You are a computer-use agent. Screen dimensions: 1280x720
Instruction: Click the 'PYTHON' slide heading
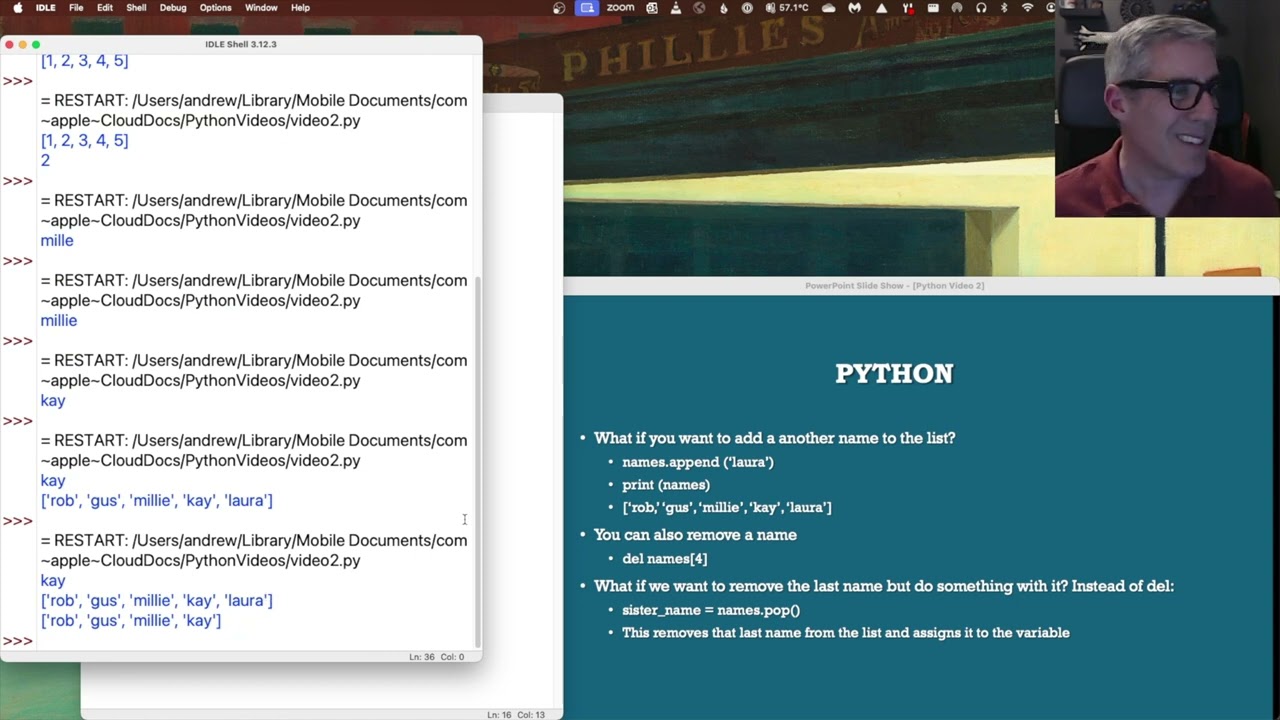(894, 374)
